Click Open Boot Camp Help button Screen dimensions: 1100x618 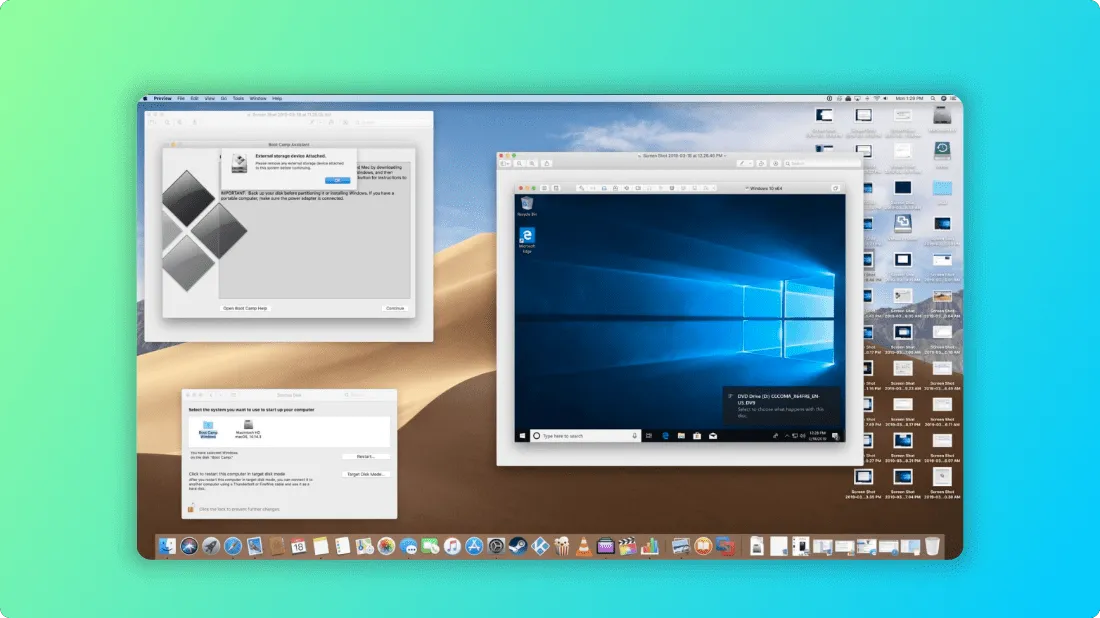point(245,308)
